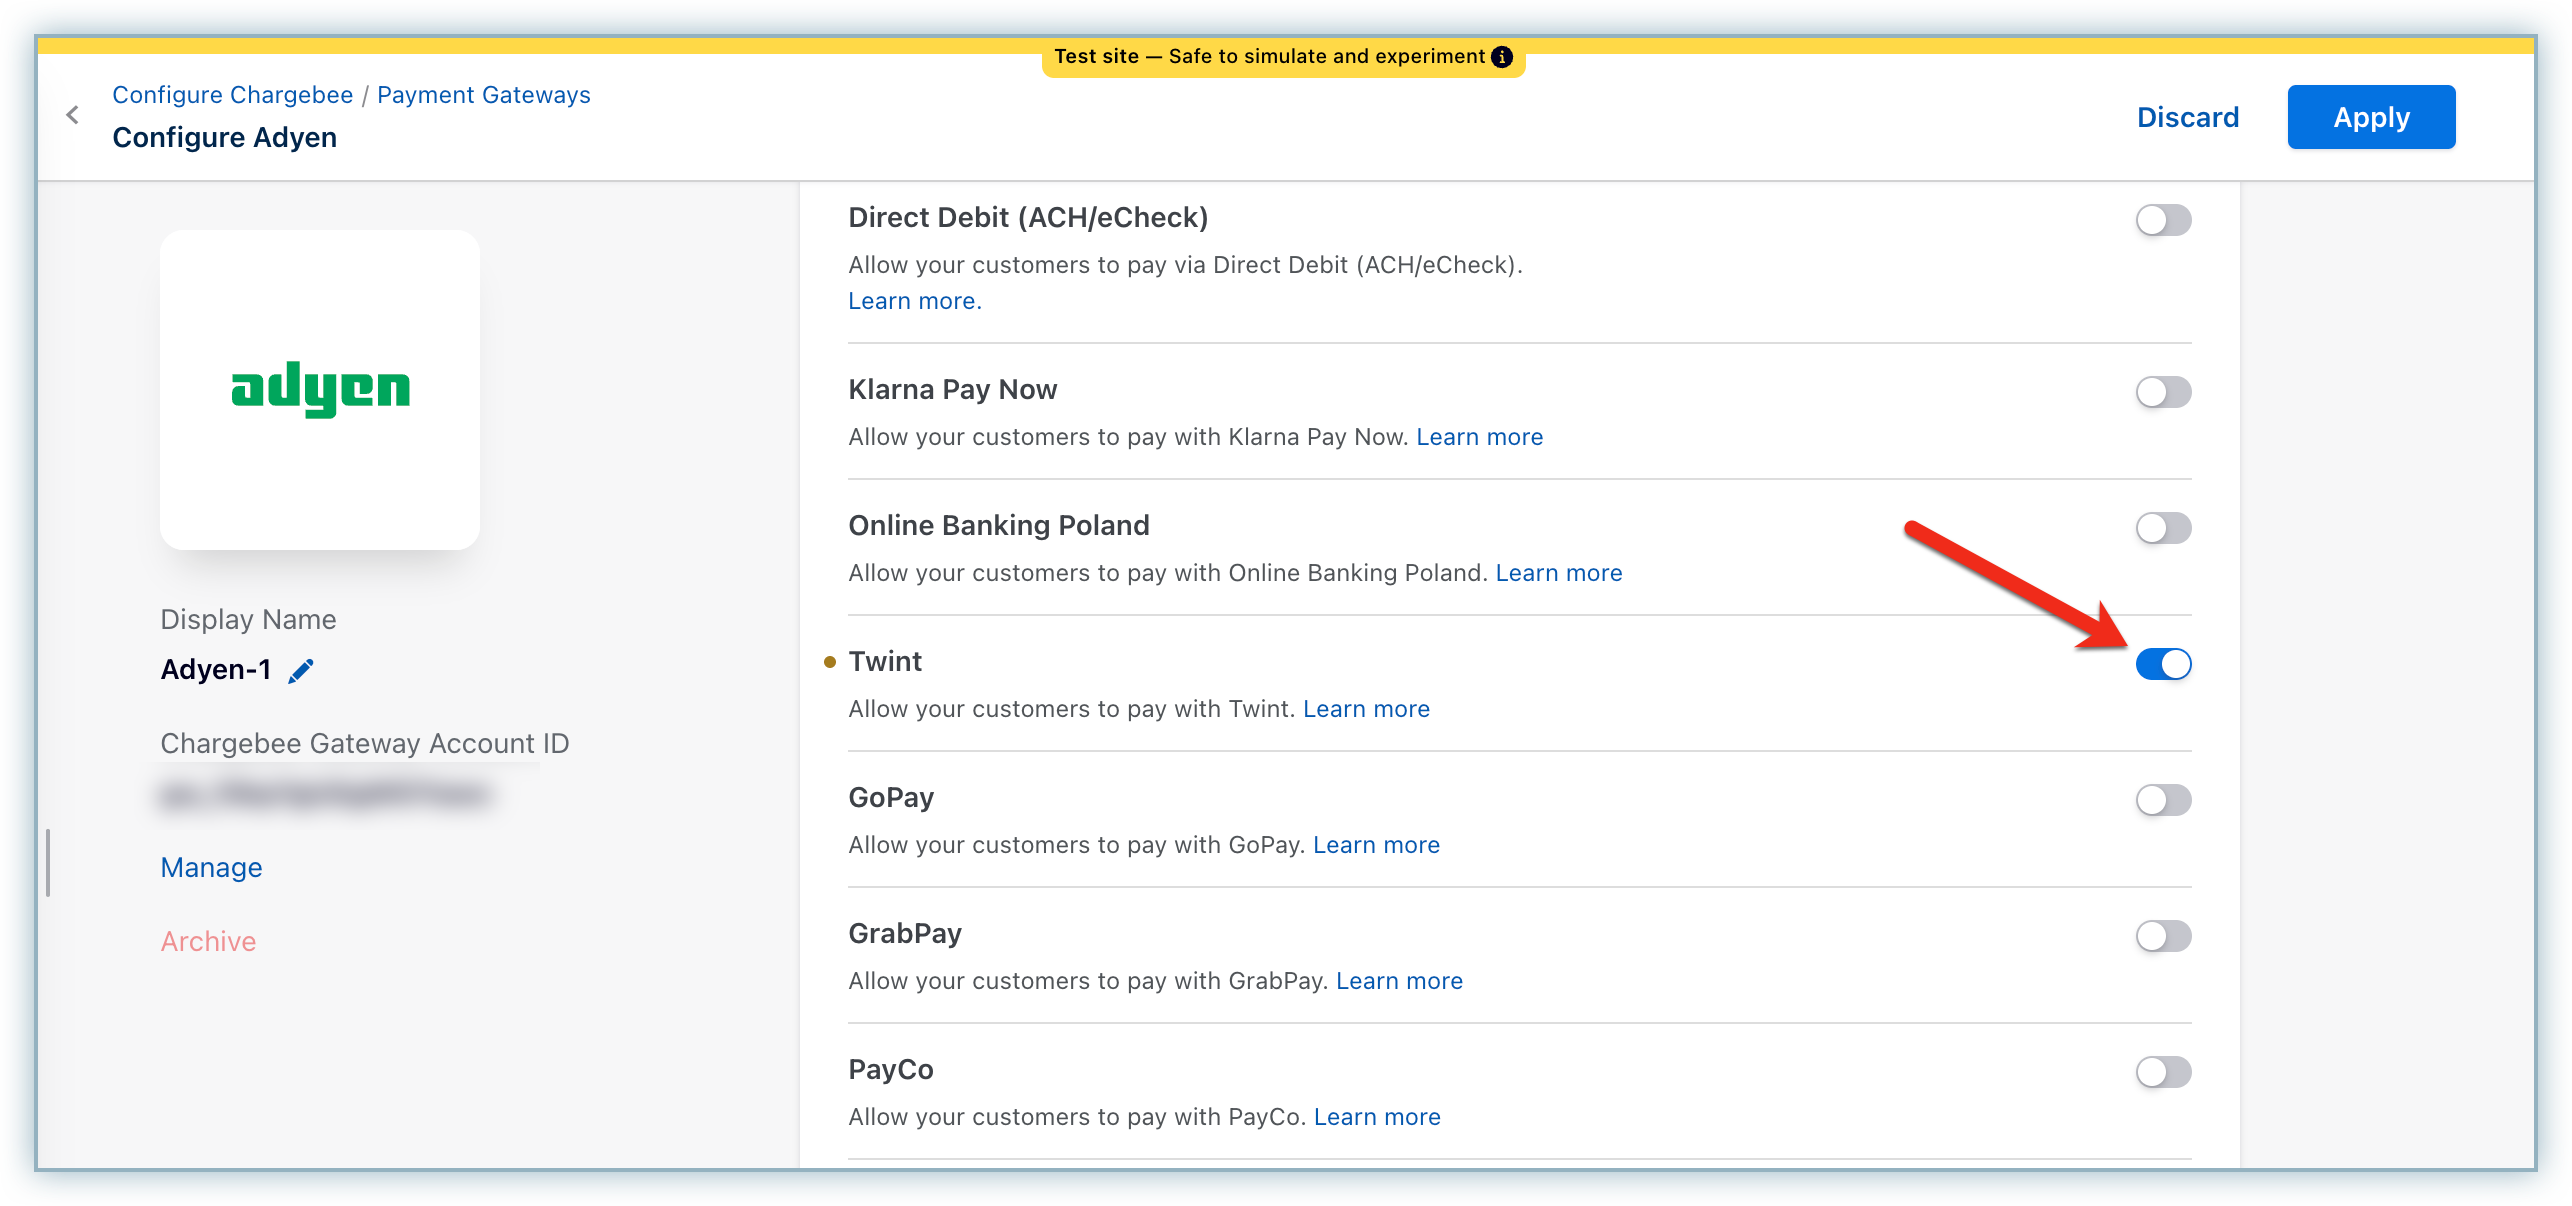Click the Configure Adyen page title
The width and height of the screenshot is (2572, 1206).
click(x=225, y=137)
